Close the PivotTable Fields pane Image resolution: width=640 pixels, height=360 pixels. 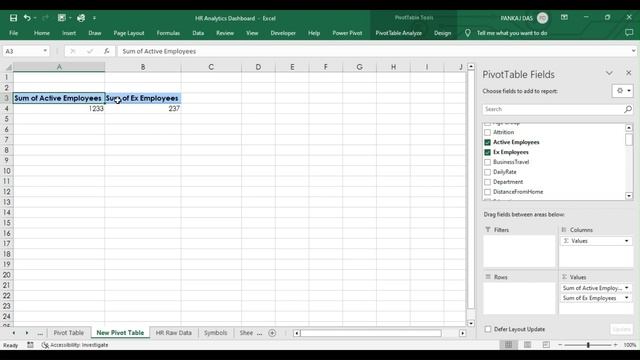(x=629, y=73)
